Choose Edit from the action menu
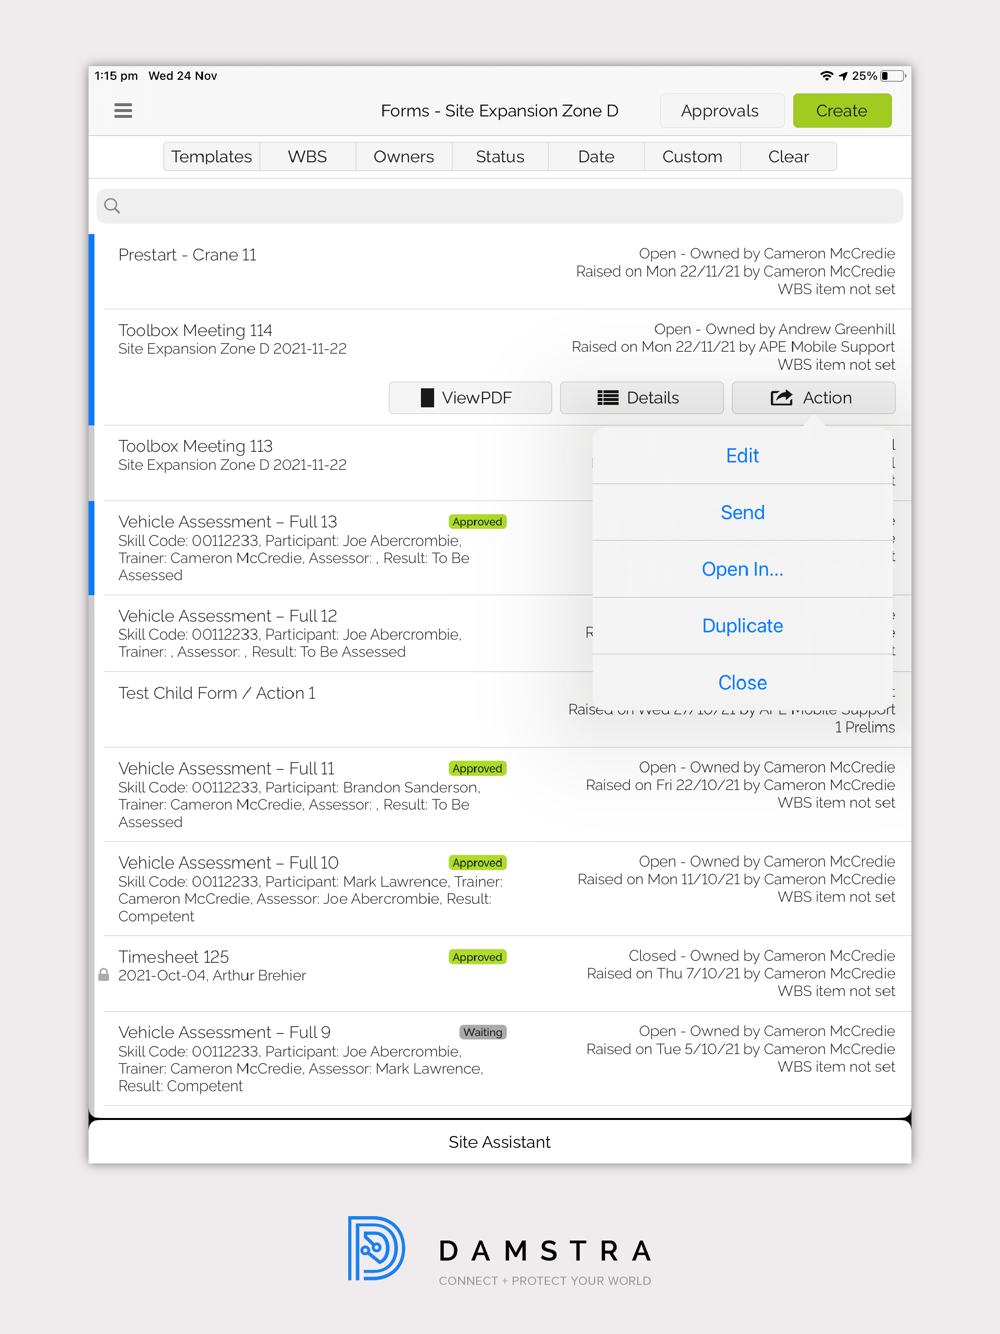The height and width of the screenshot is (1334, 1000). click(742, 456)
